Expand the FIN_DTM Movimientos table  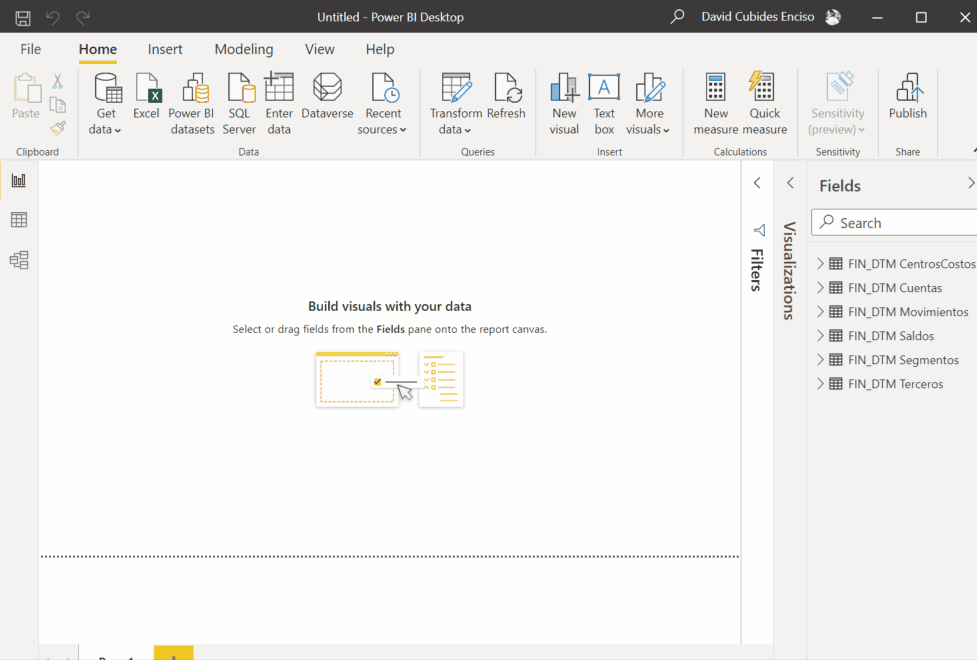821,312
